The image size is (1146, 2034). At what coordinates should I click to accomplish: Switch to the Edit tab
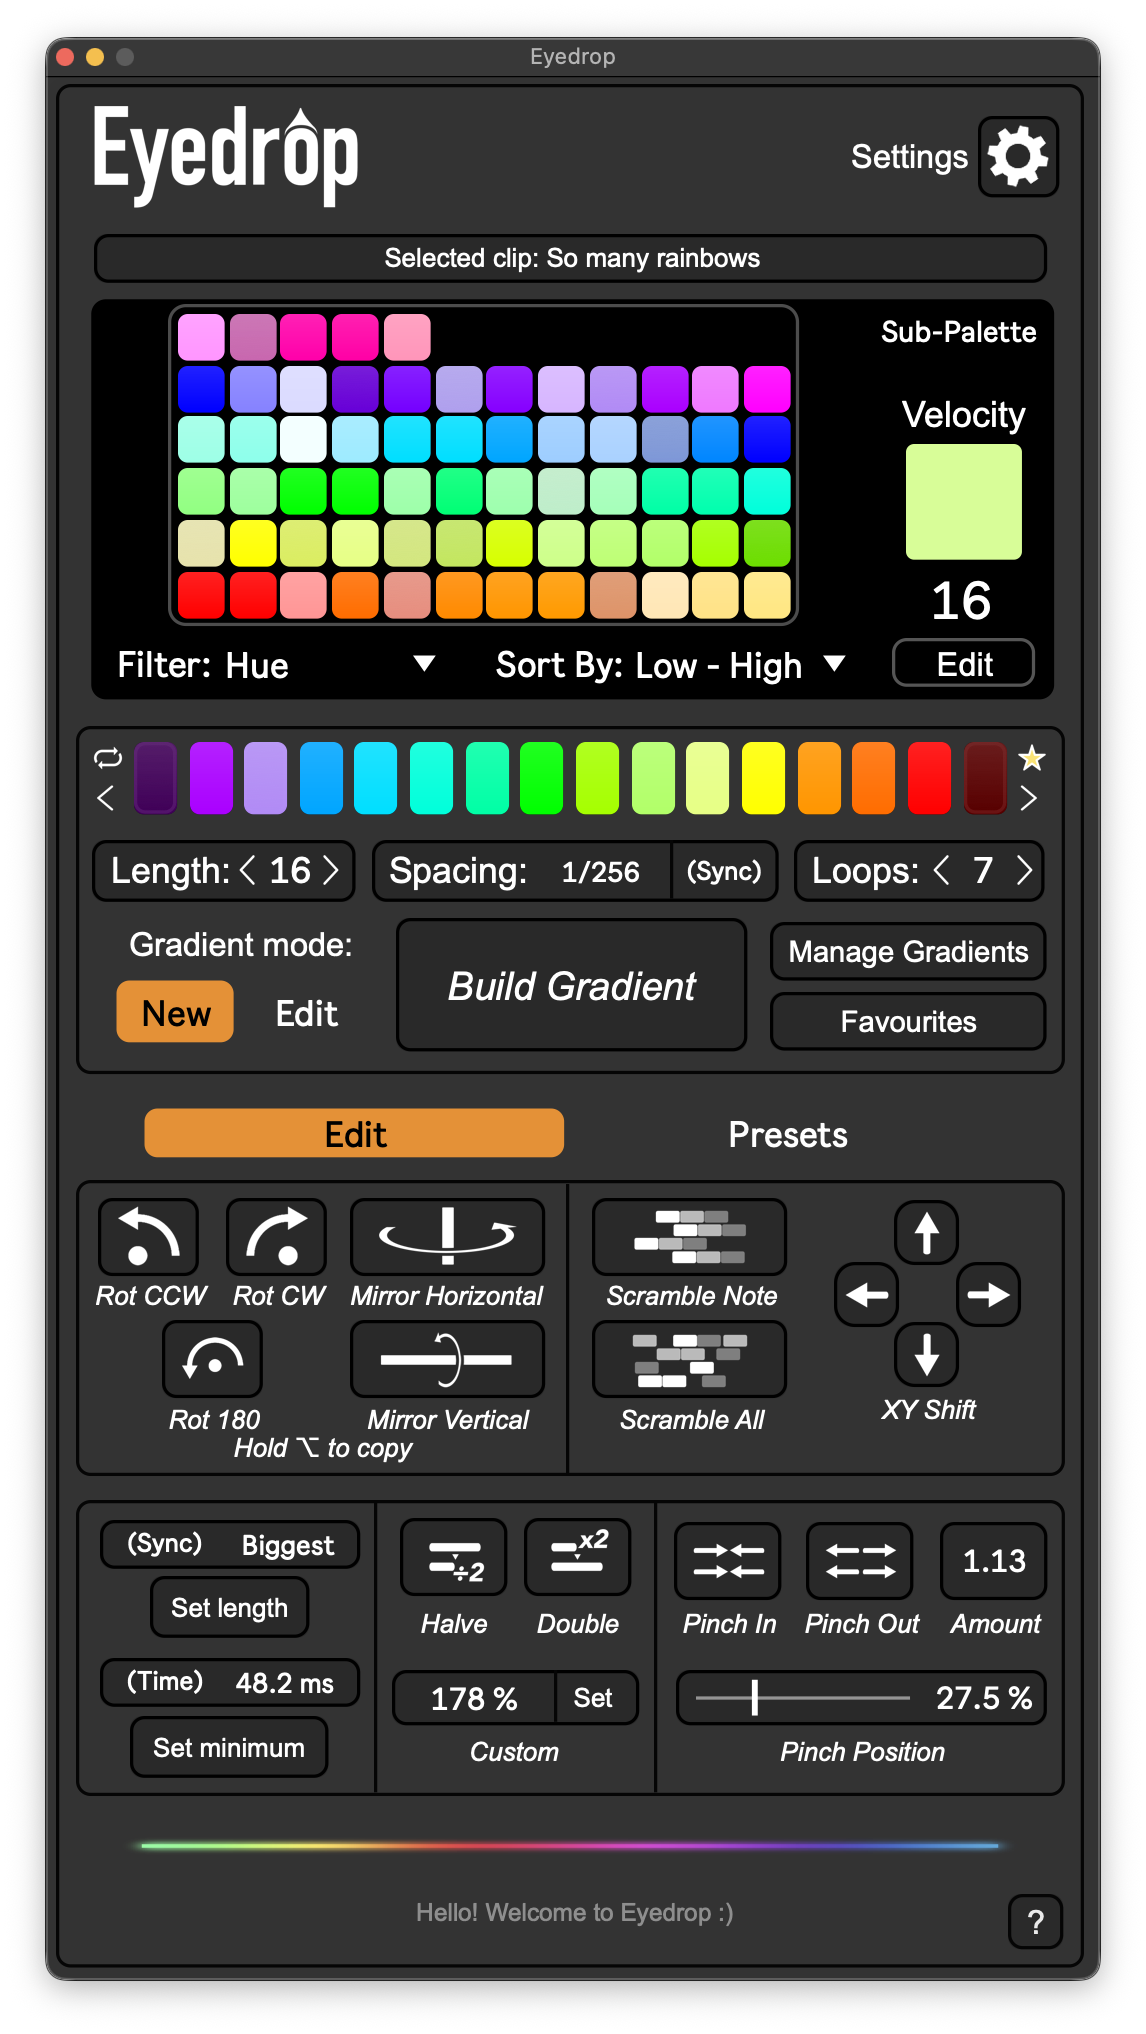tap(354, 1133)
